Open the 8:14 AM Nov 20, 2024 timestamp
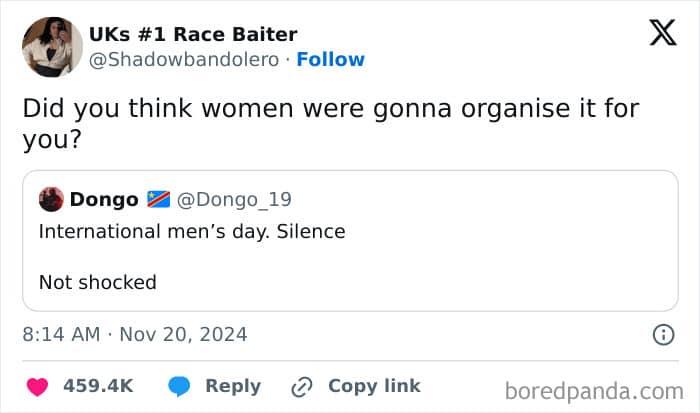 [x=135, y=334]
